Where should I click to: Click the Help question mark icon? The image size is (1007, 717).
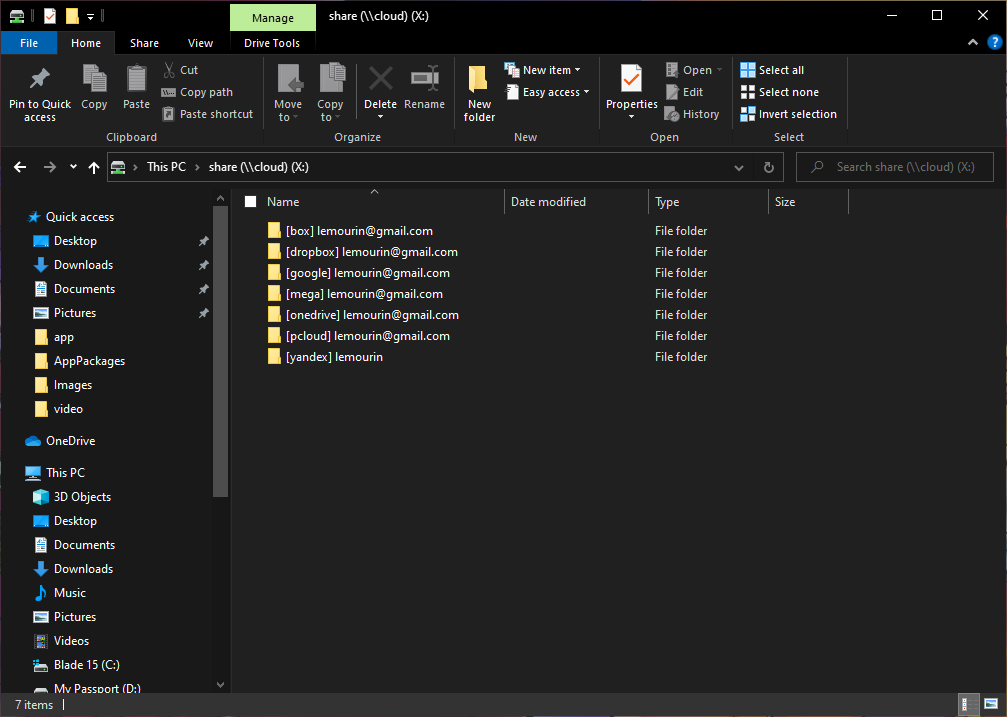[994, 42]
